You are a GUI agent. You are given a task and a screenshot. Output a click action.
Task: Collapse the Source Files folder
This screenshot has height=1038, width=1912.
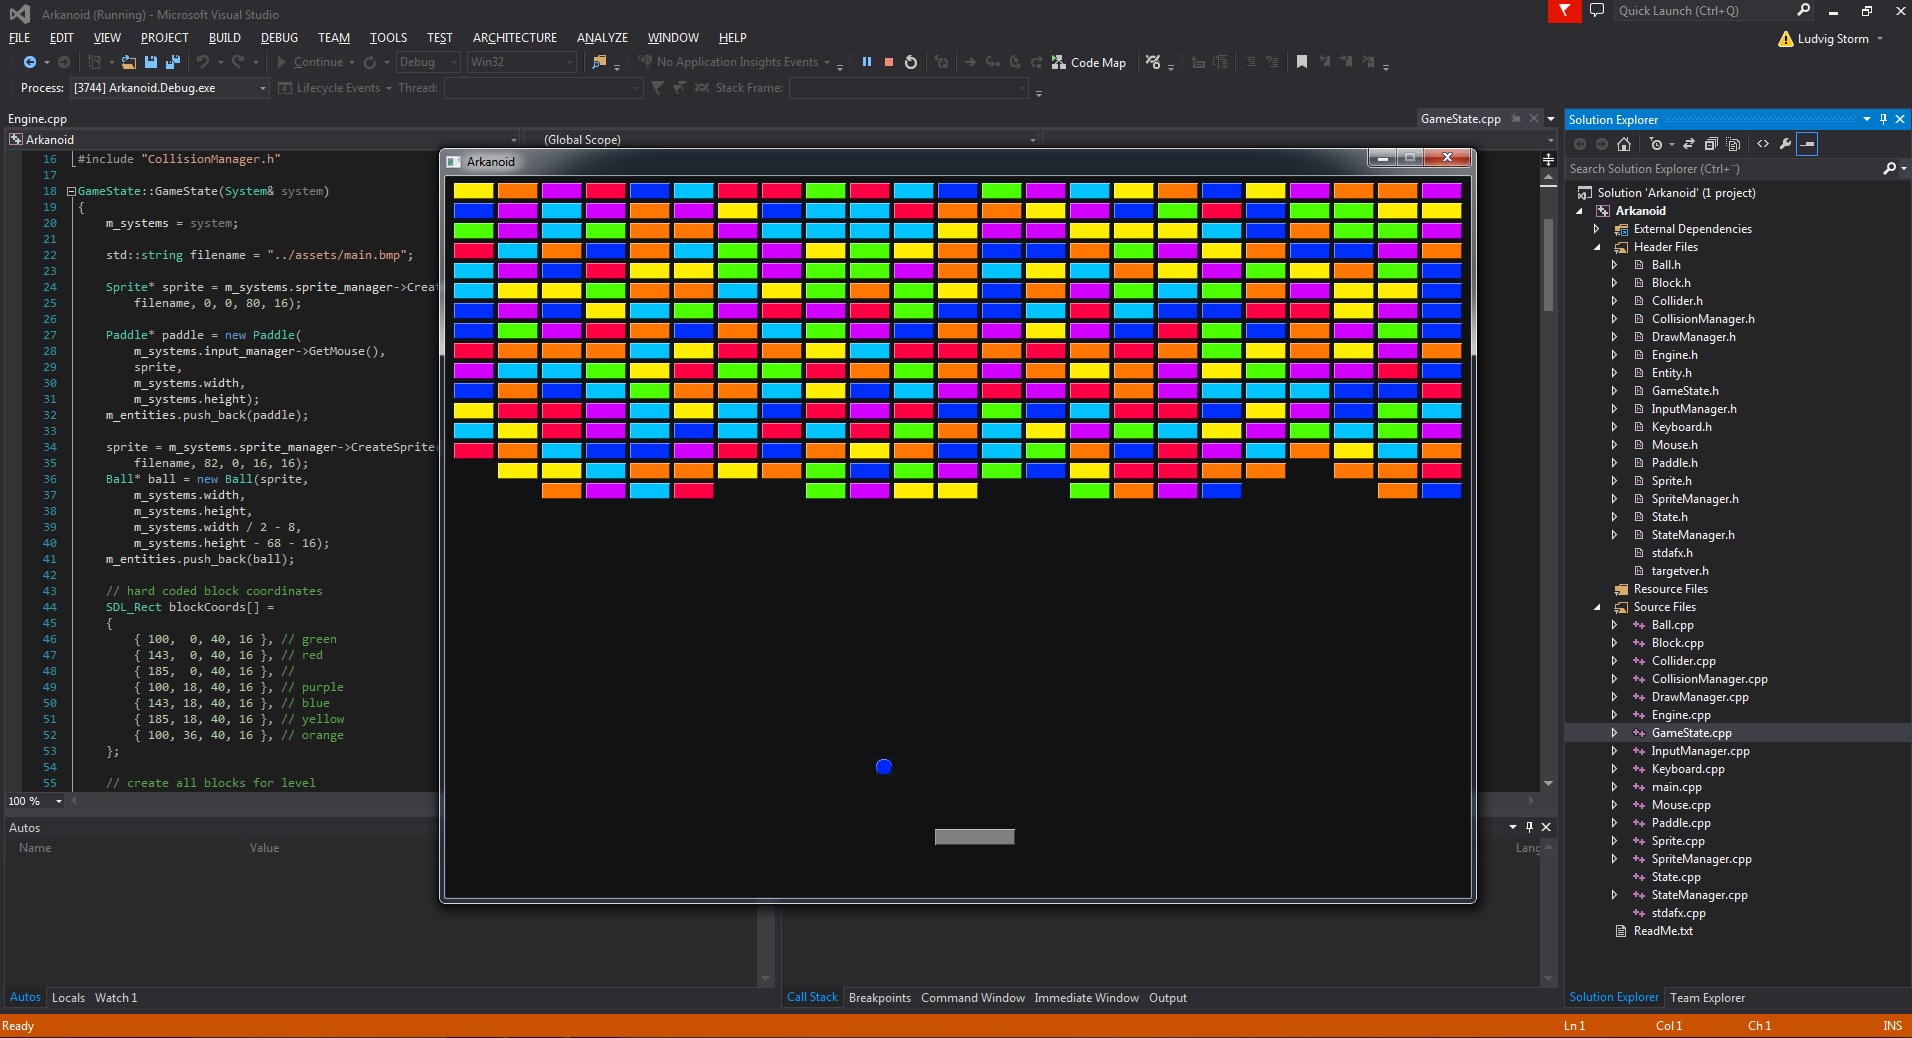(x=1597, y=607)
